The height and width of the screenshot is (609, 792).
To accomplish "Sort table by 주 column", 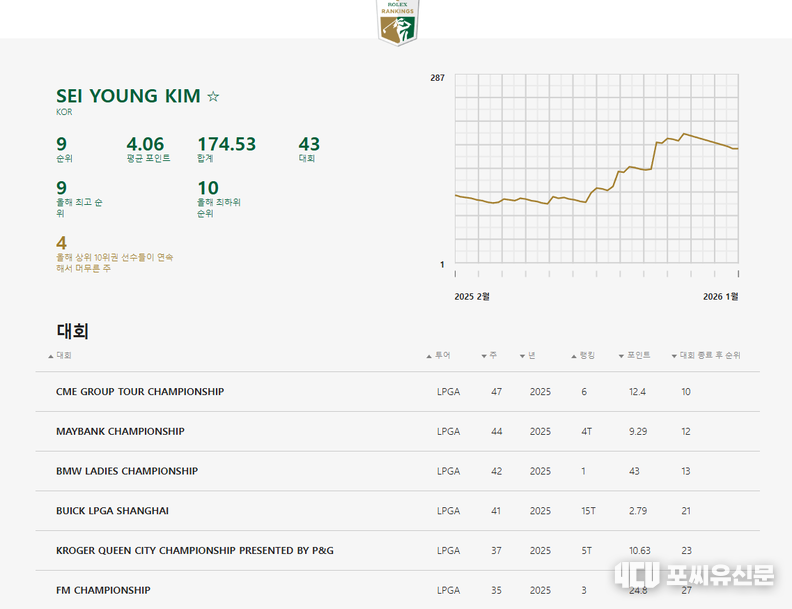I will click(490, 355).
